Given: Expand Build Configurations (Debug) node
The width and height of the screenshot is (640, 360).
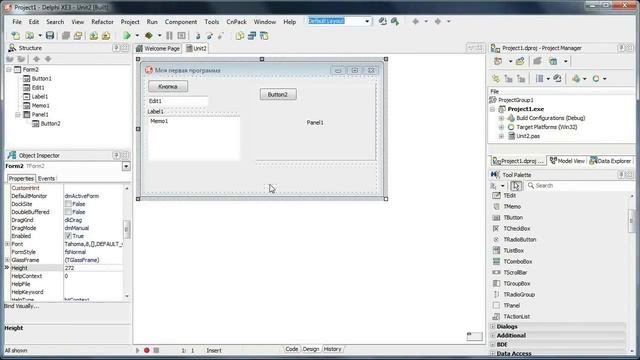Looking at the screenshot, I should (501, 118).
